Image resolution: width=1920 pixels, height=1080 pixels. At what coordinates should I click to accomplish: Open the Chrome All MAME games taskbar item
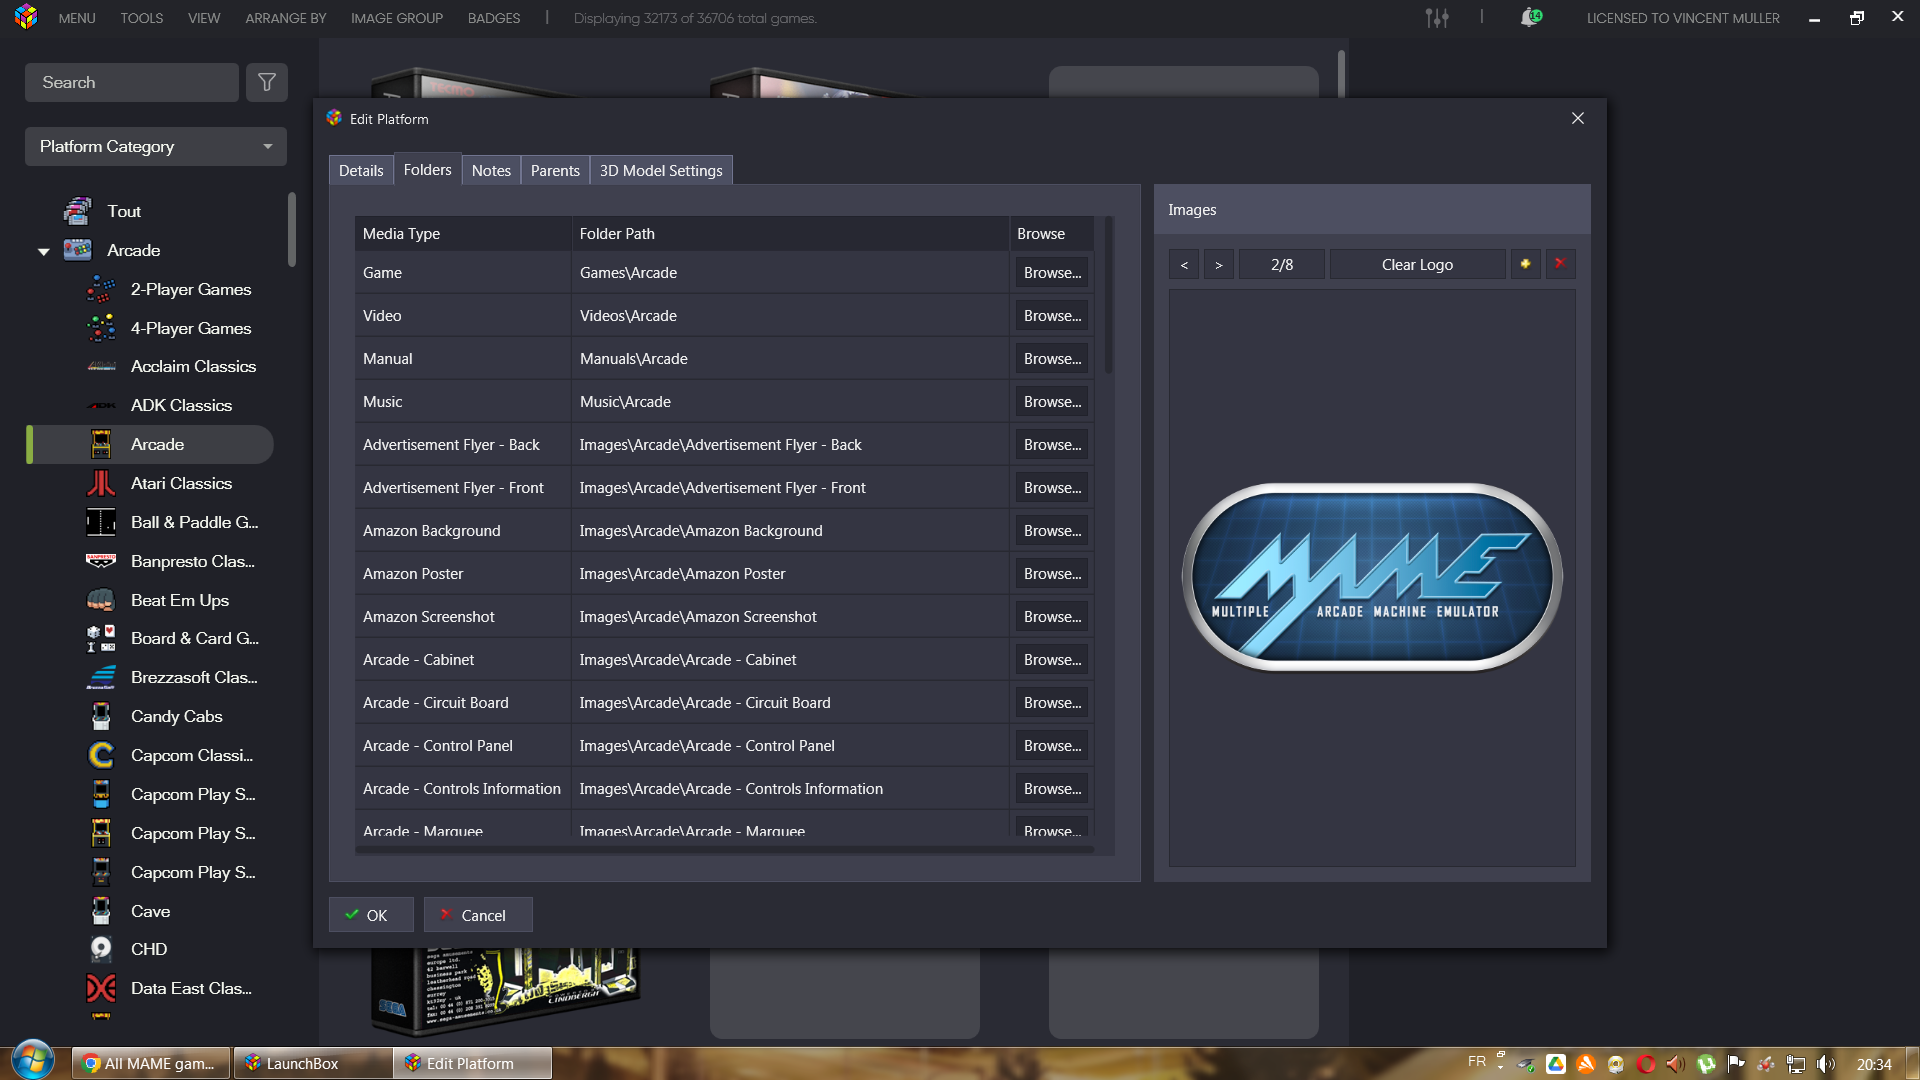coord(151,1063)
